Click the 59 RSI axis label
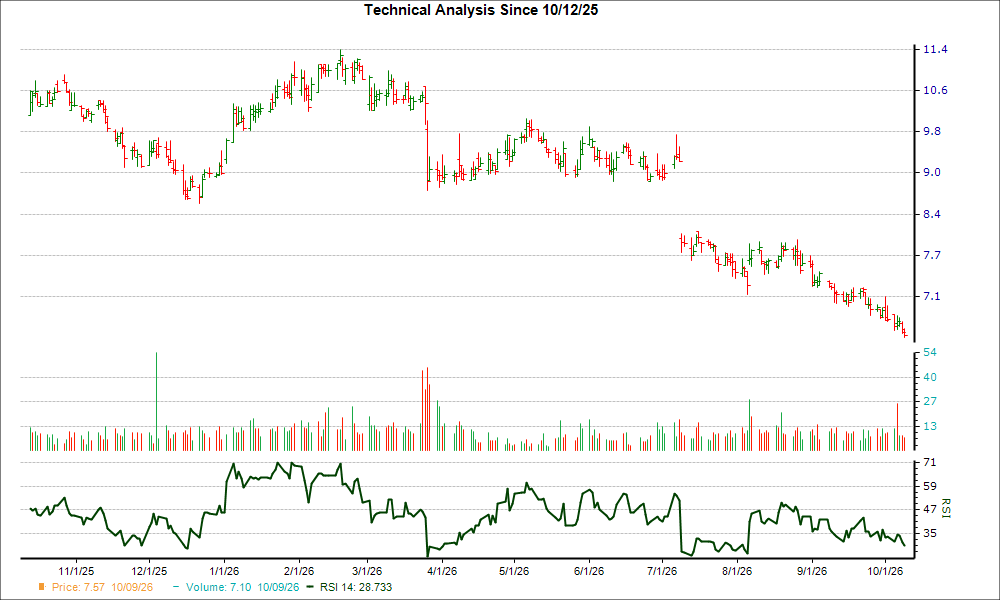The width and height of the screenshot is (1000, 600). [930, 487]
